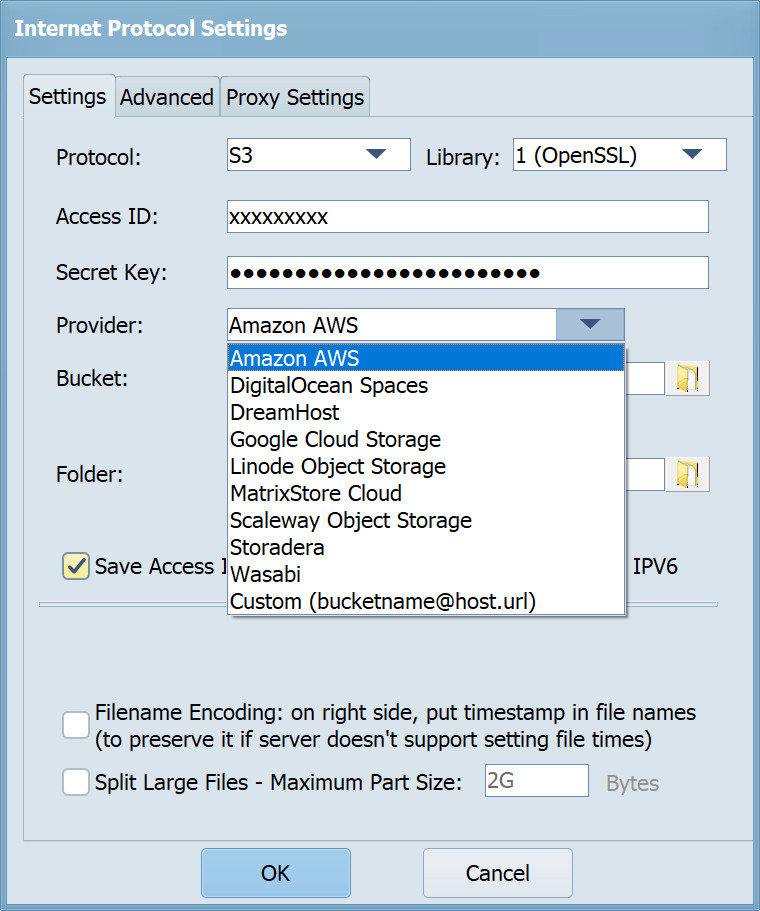Enable Filename Encoding timestamp checkbox
Screen dimensions: 760x911
pyautogui.click(x=76, y=726)
